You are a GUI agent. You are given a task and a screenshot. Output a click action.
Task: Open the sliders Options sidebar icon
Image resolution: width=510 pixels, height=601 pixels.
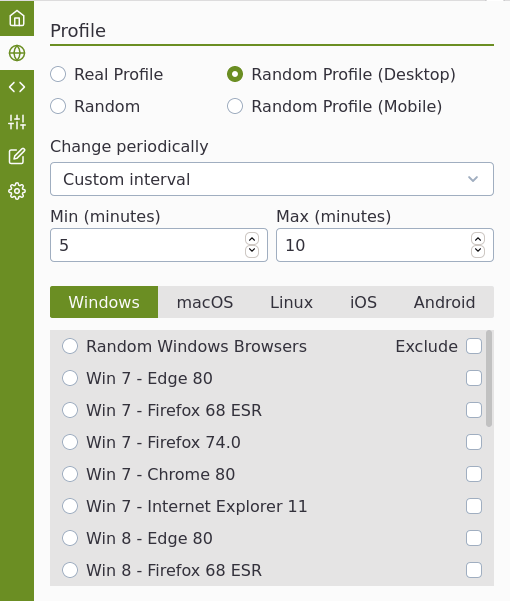(17, 122)
